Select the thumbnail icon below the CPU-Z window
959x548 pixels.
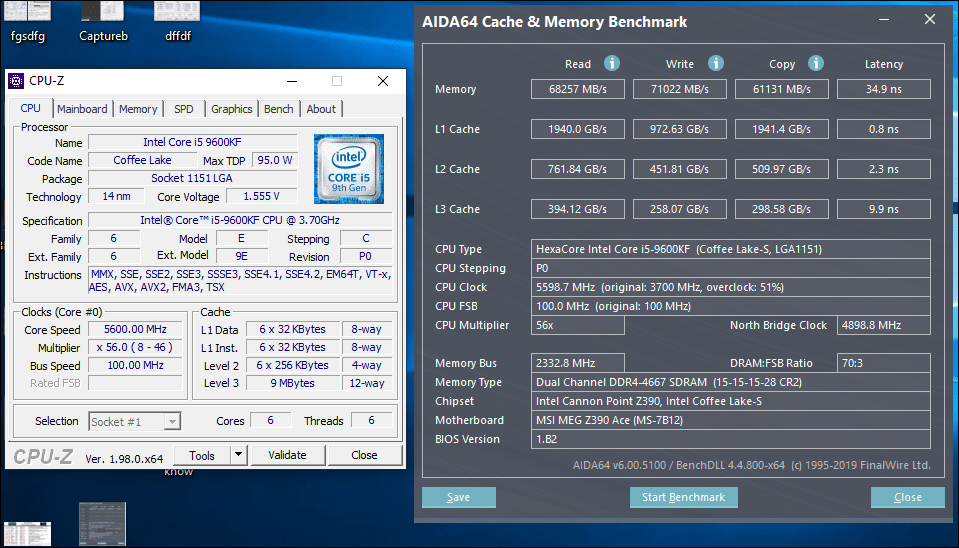pos(102,524)
